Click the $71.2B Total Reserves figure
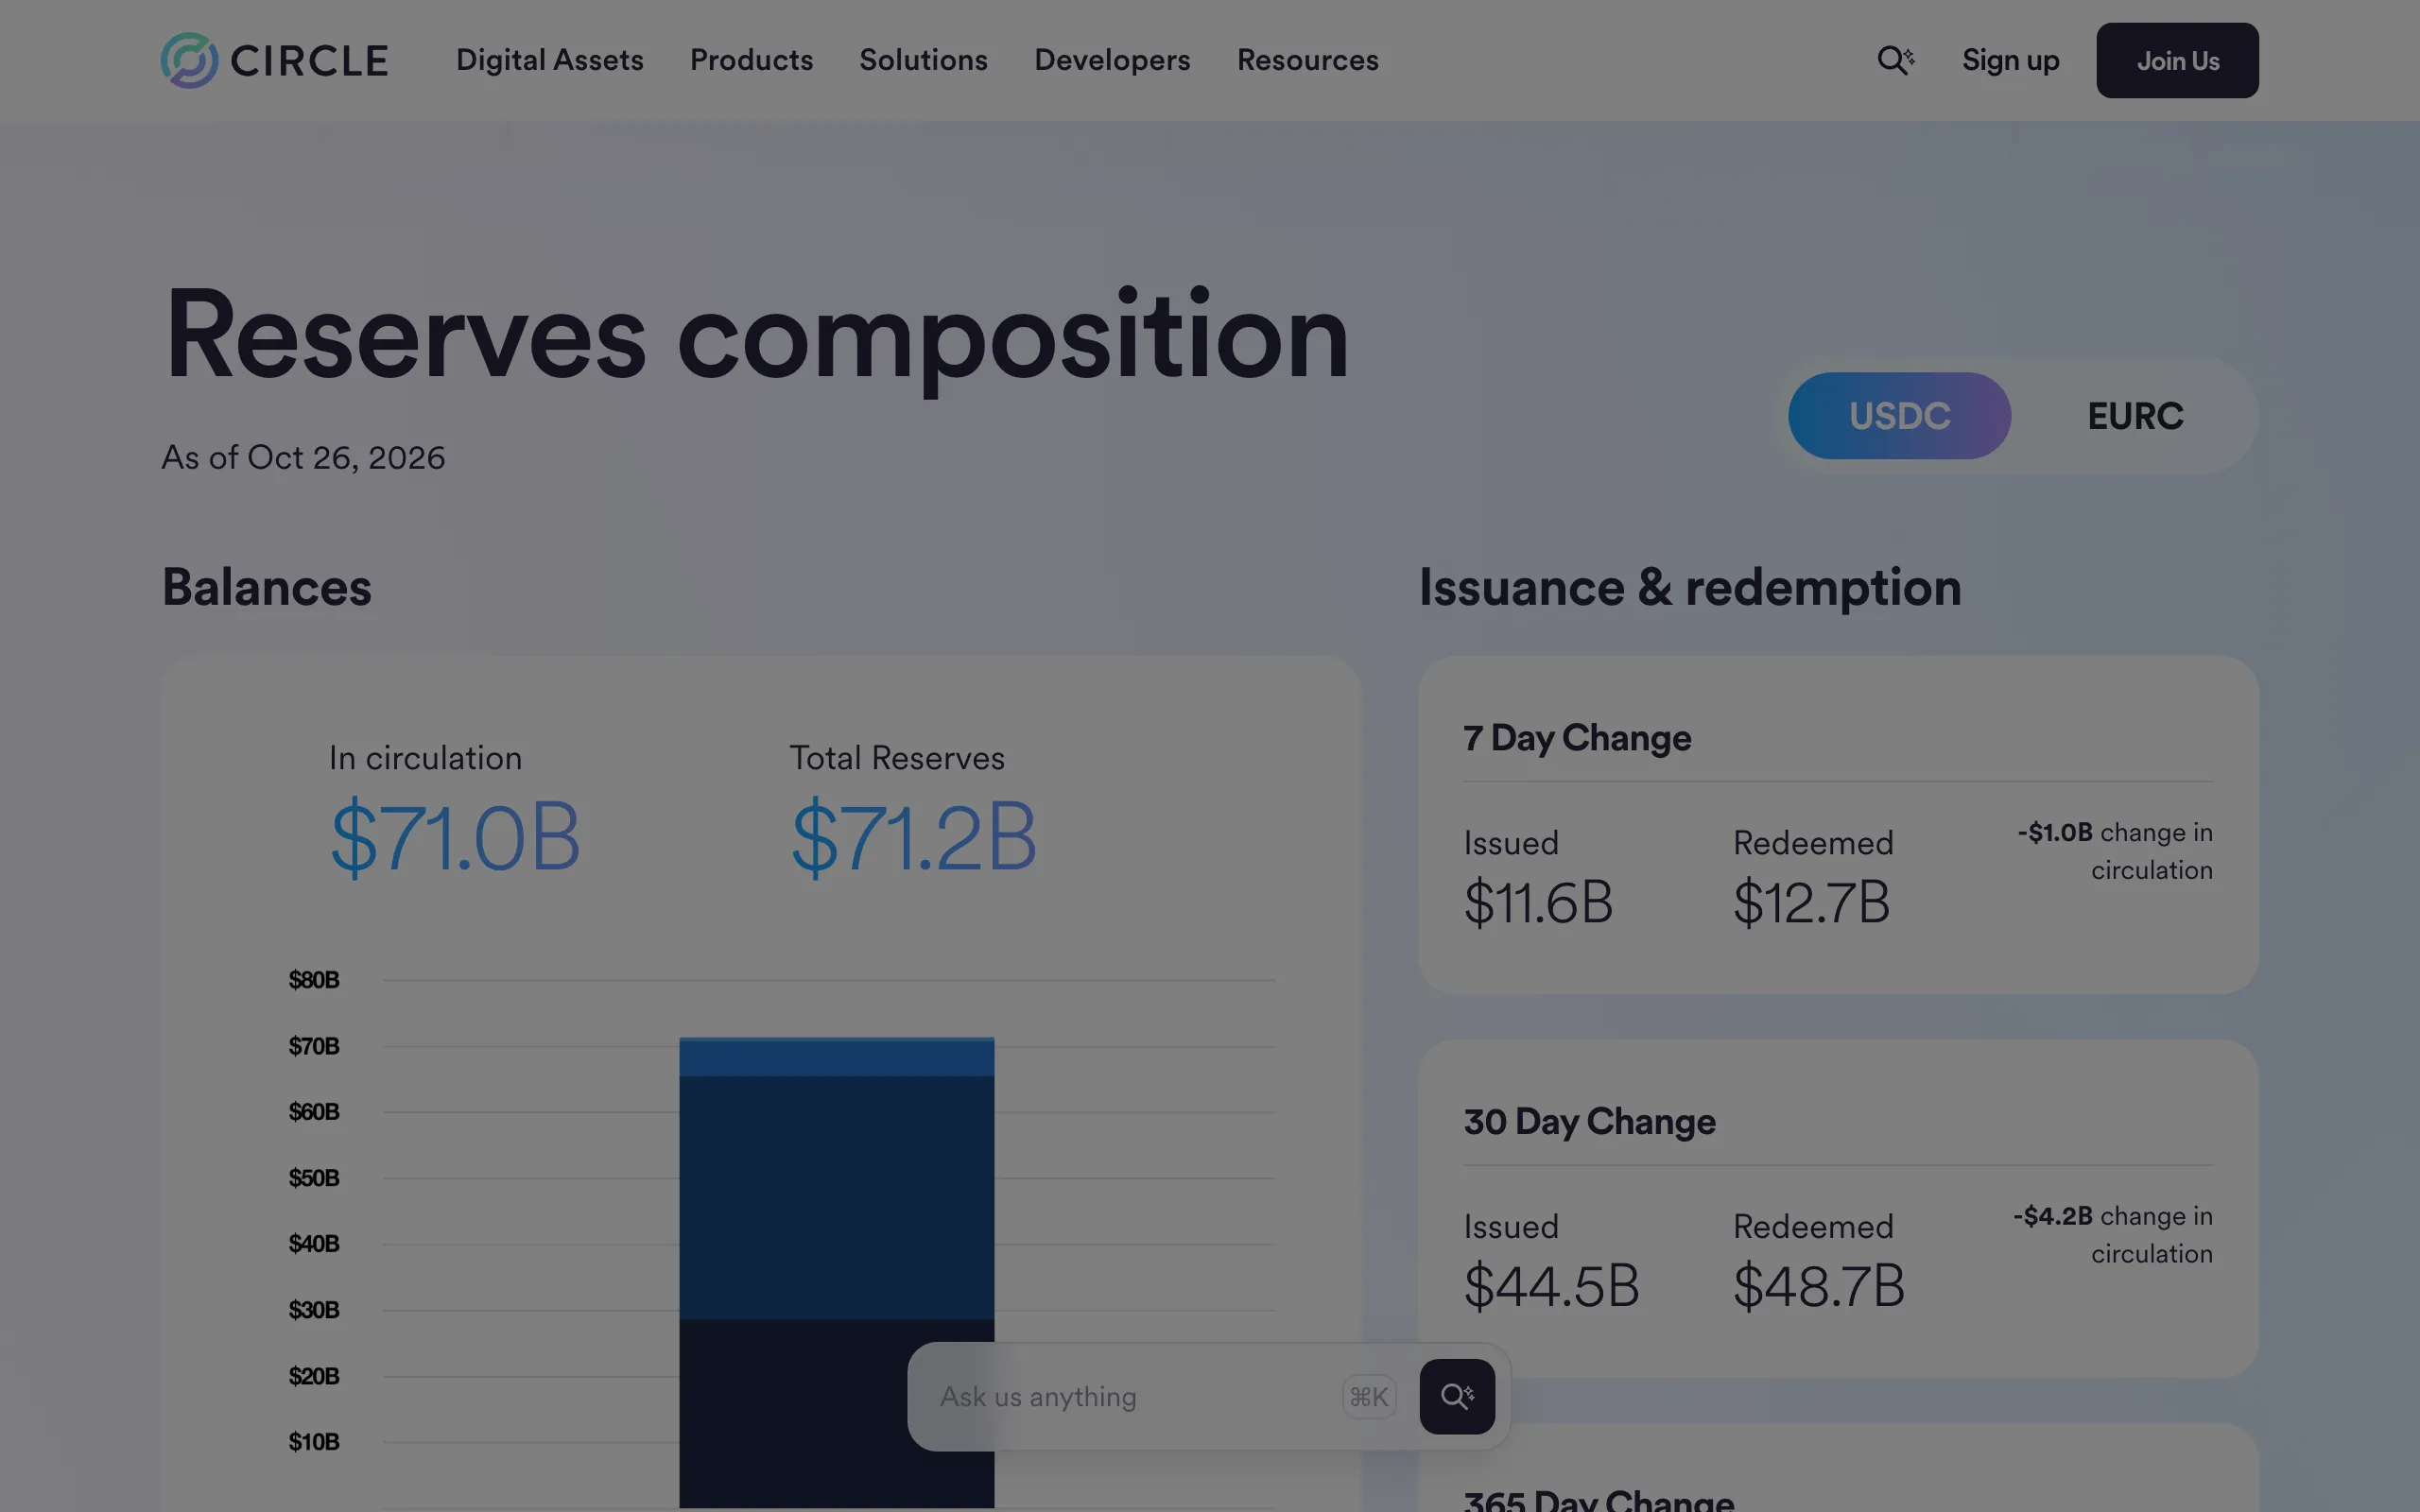Viewport: 2420px width, 1512px height. (x=913, y=837)
